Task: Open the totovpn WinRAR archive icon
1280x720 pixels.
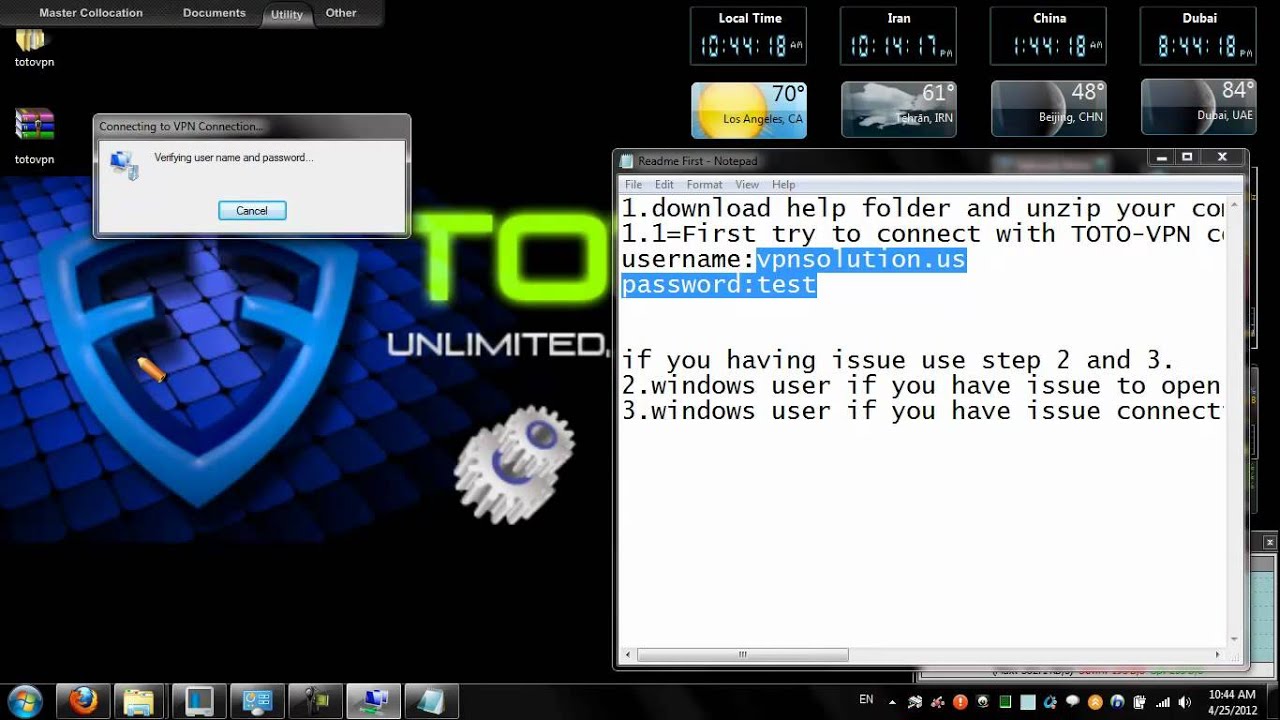Action: pyautogui.click(x=34, y=136)
